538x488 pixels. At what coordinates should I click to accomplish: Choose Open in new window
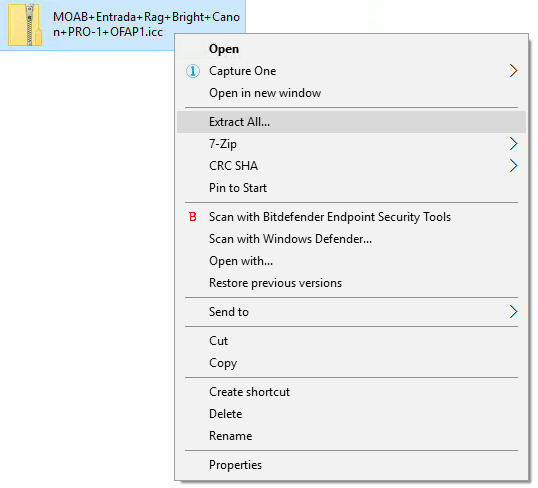pyautogui.click(x=351, y=93)
